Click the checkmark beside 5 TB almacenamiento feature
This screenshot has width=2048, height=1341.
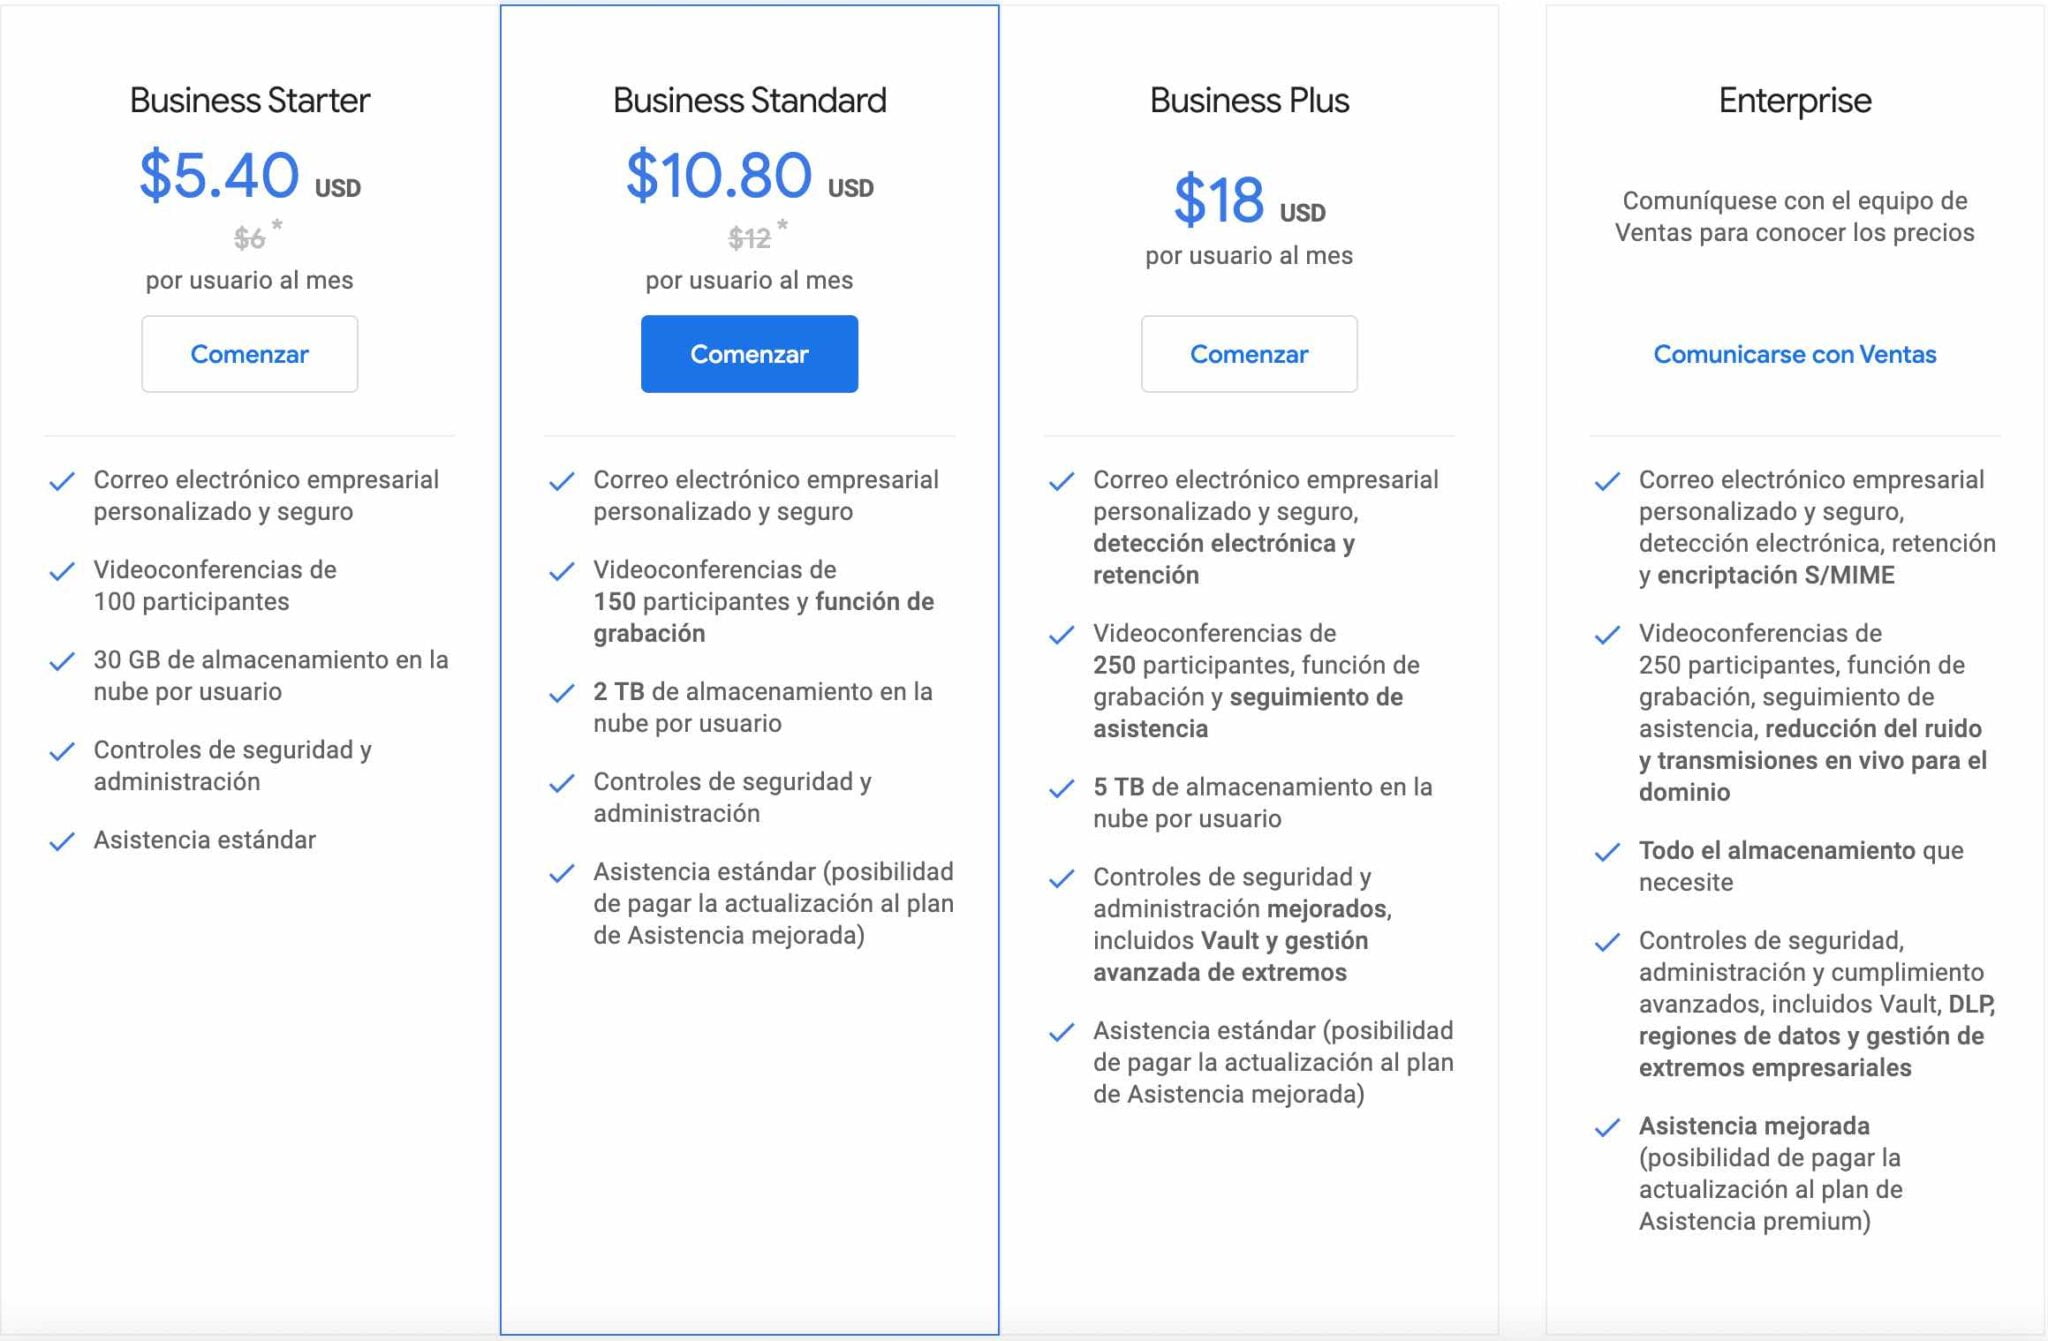click(1059, 789)
